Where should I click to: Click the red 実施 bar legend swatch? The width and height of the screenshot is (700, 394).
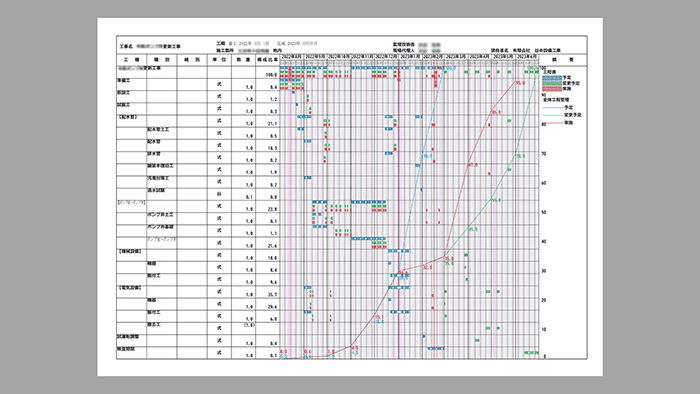point(552,88)
